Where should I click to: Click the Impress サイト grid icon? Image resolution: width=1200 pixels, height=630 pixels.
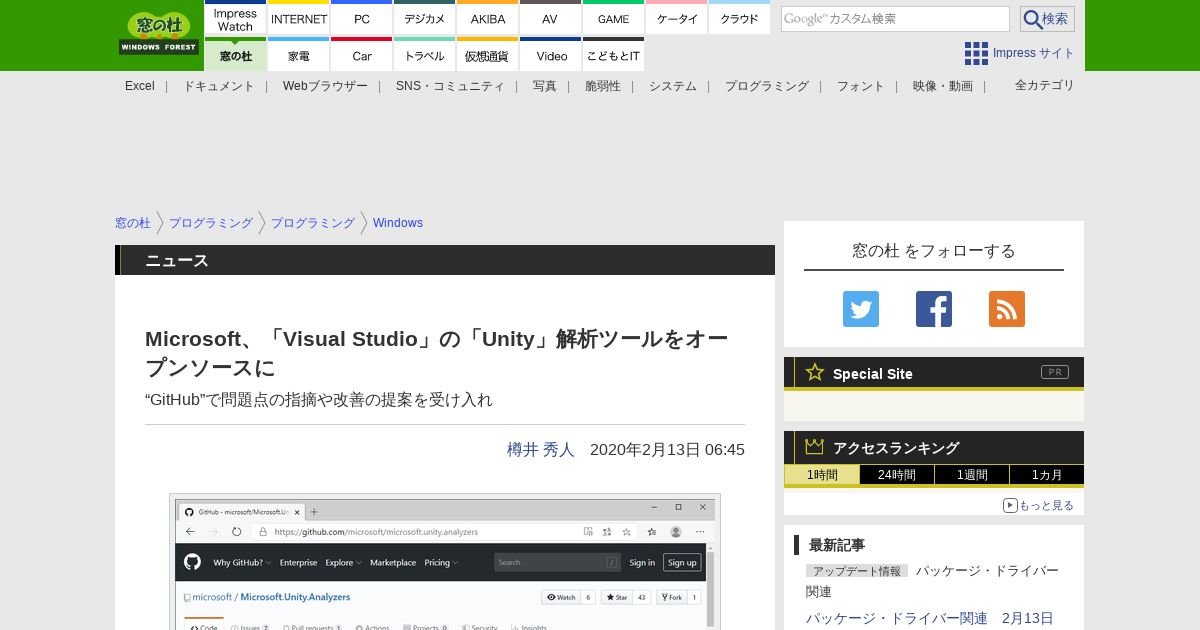point(976,53)
